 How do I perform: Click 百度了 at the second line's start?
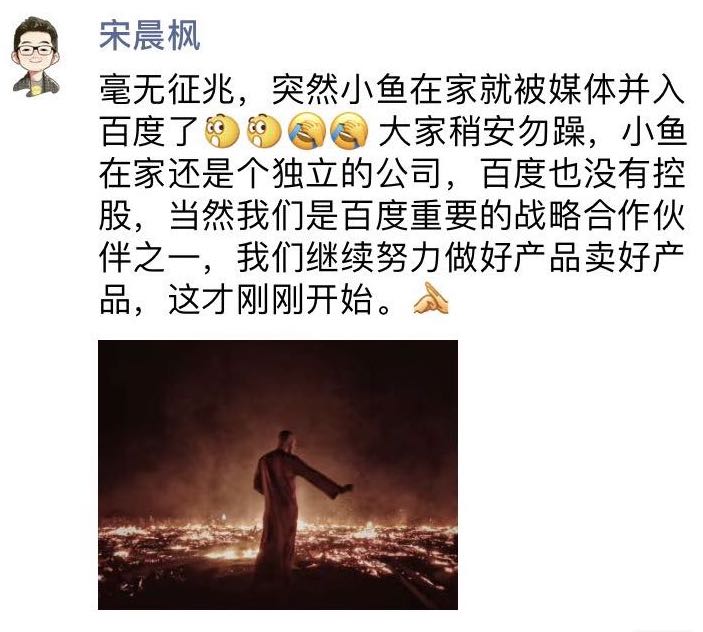click(x=150, y=132)
